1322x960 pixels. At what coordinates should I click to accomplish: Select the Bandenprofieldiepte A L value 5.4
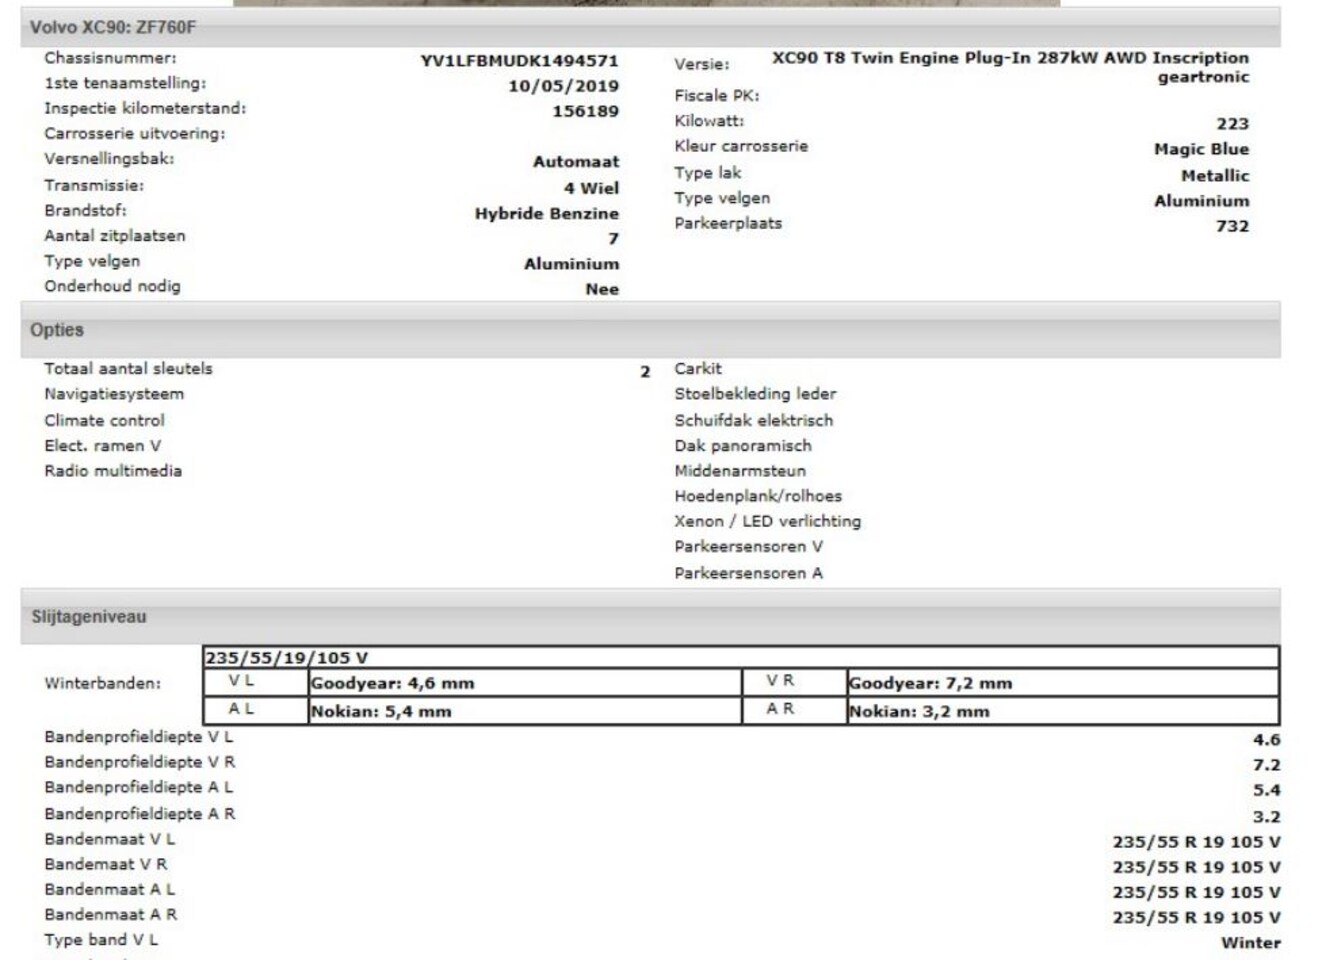coord(1266,790)
